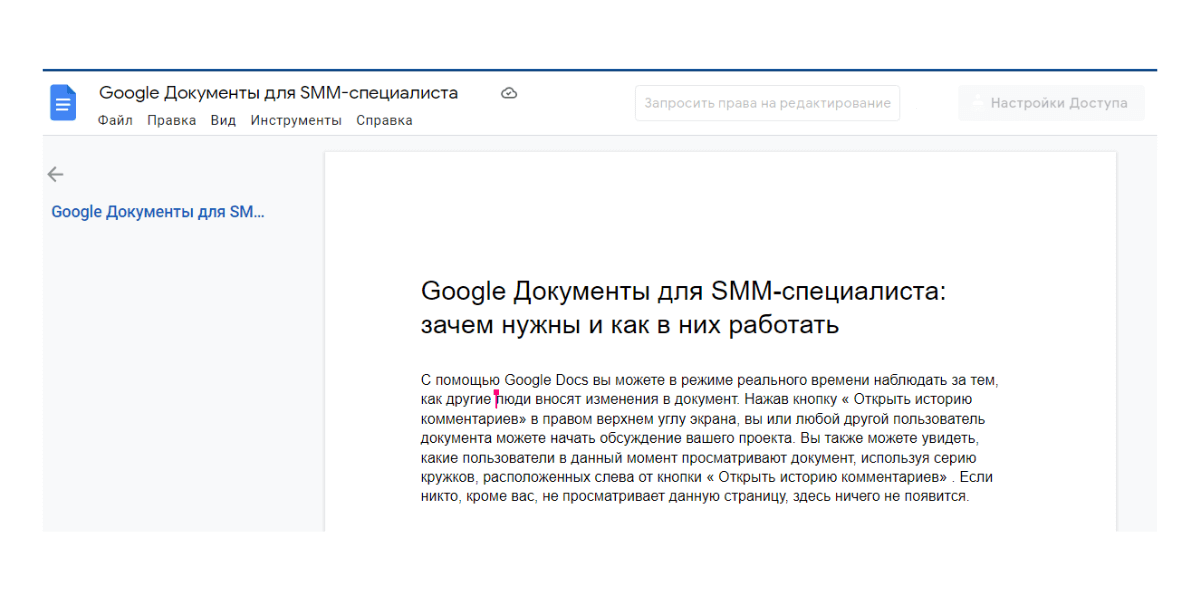Image resolution: width=1200 pixels, height=600 pixels.
Task: Click the document title in the header
Action: pyautogui.click(x=278, y=93)
